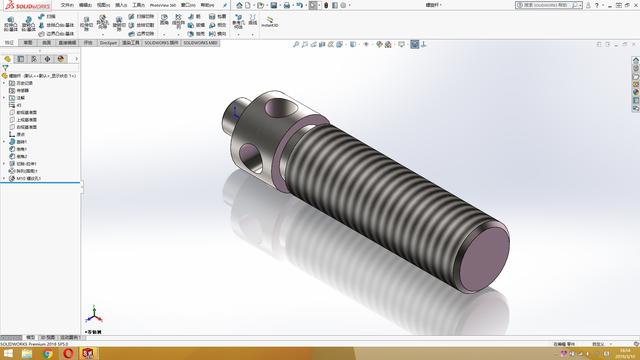Expand the History folder in feature tree
The image size is (640, 360).
coord(4,83)
